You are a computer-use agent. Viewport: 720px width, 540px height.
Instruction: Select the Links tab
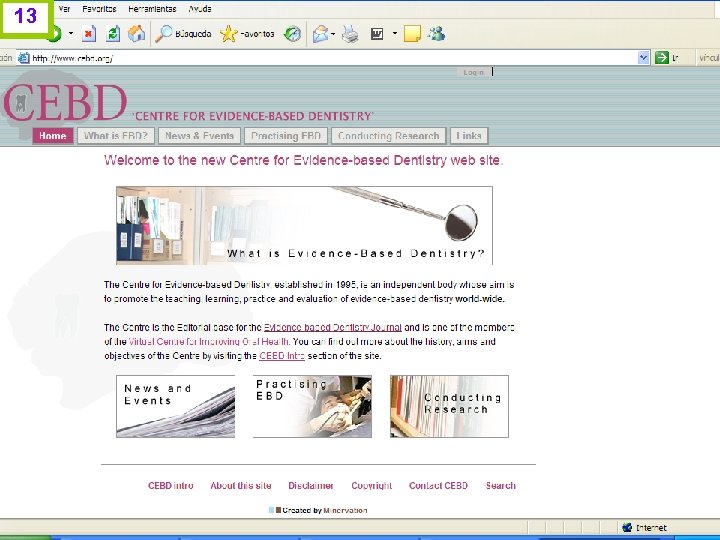click(x=469, y=136)
